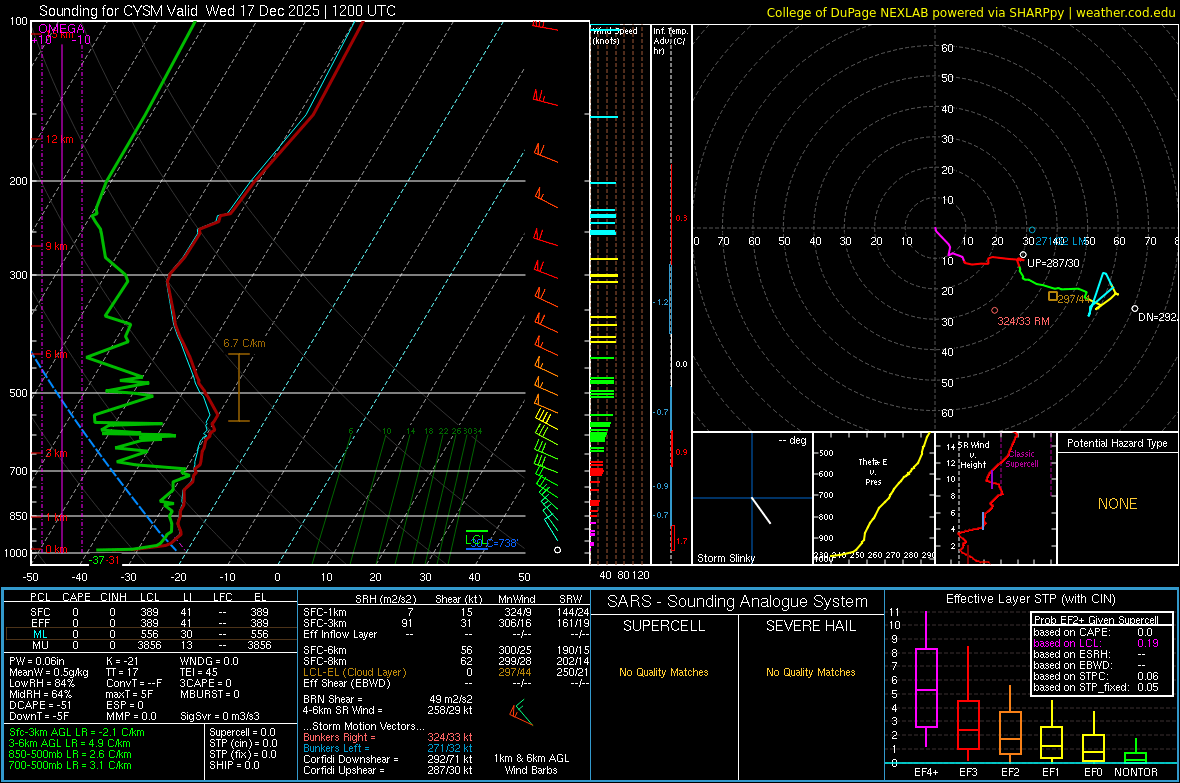Select the "SFC-1km" kinematics row
Screen dimensions: 1180x783
pyautogui.click(x=446, y=613)
